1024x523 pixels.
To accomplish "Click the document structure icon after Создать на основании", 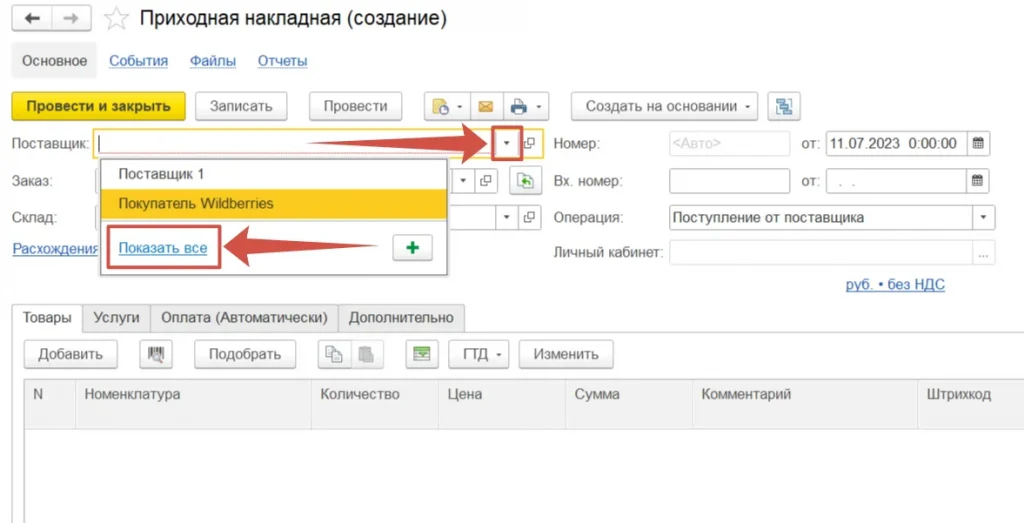I will click(783, 106).
